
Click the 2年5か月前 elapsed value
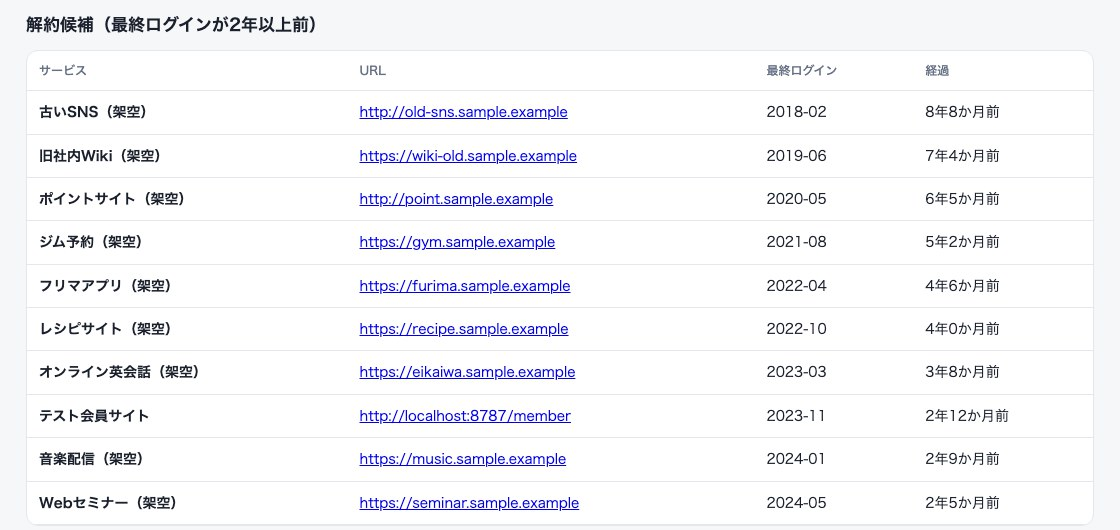(x=962, y=503)
